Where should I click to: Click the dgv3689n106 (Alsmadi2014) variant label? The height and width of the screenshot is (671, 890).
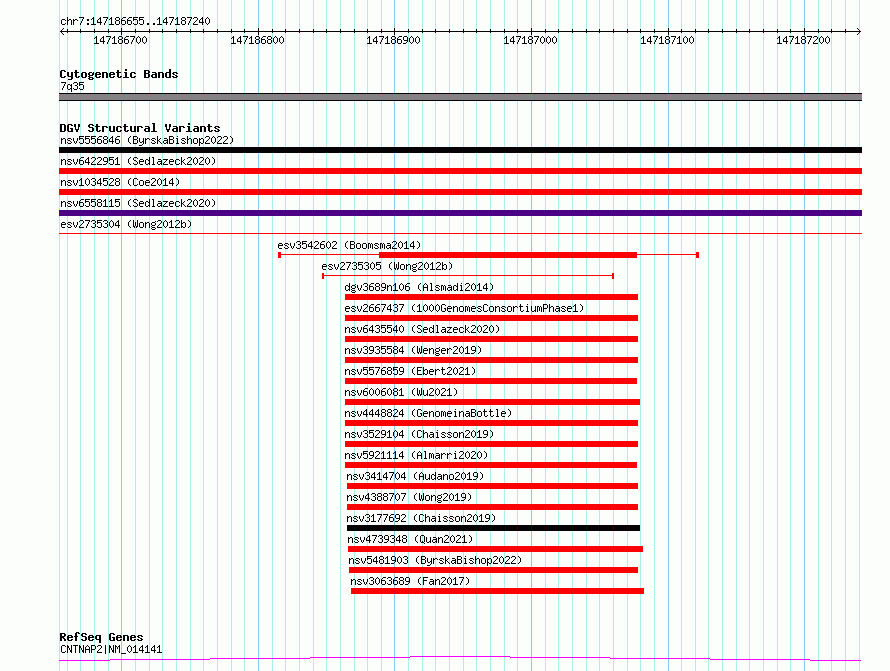click(419, 287)
